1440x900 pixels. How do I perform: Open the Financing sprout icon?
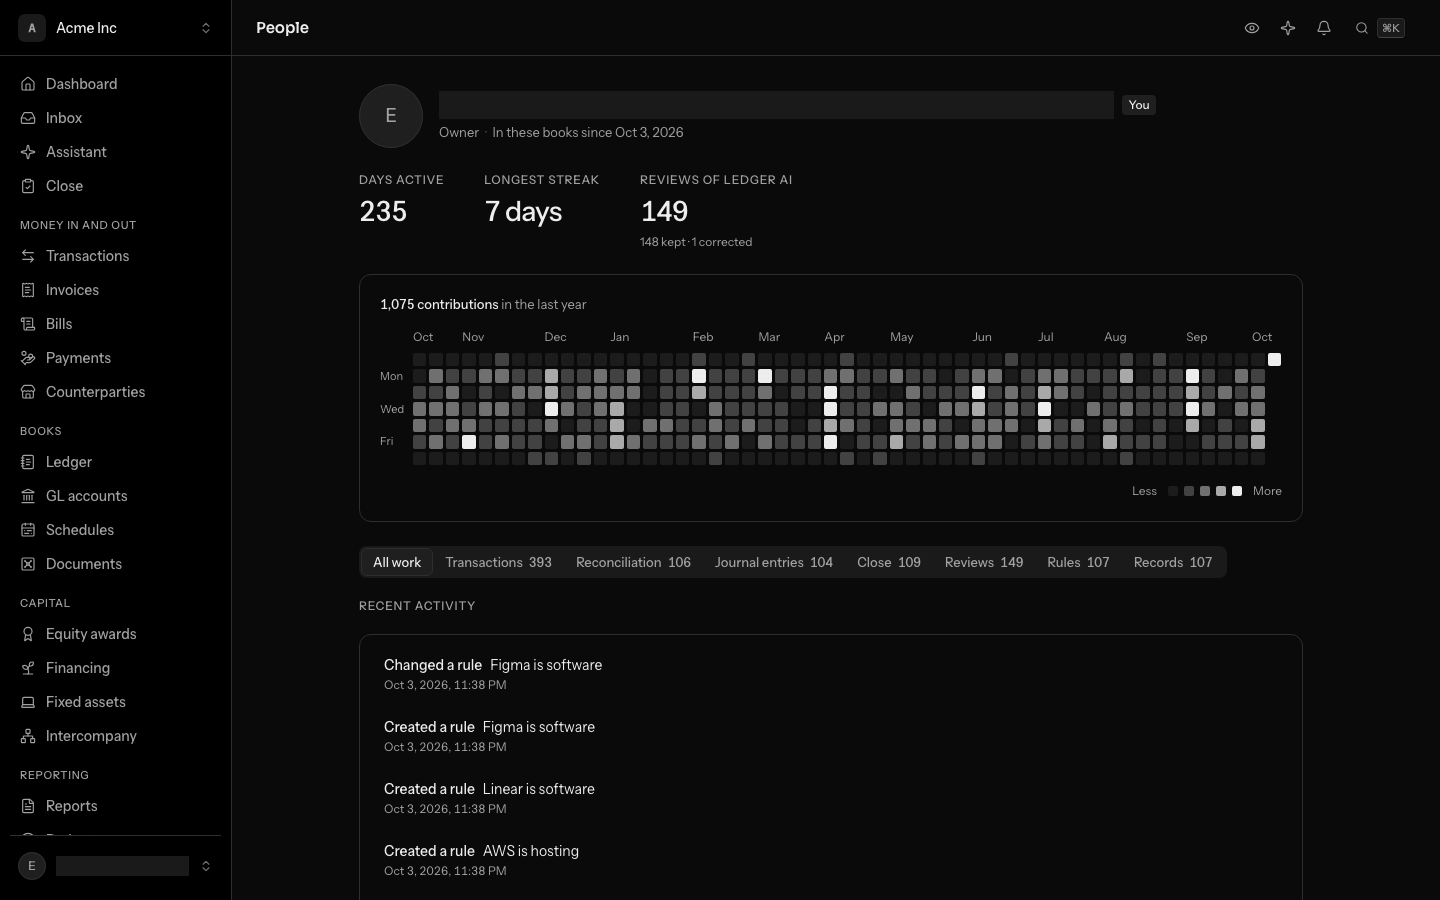(28, 668)
